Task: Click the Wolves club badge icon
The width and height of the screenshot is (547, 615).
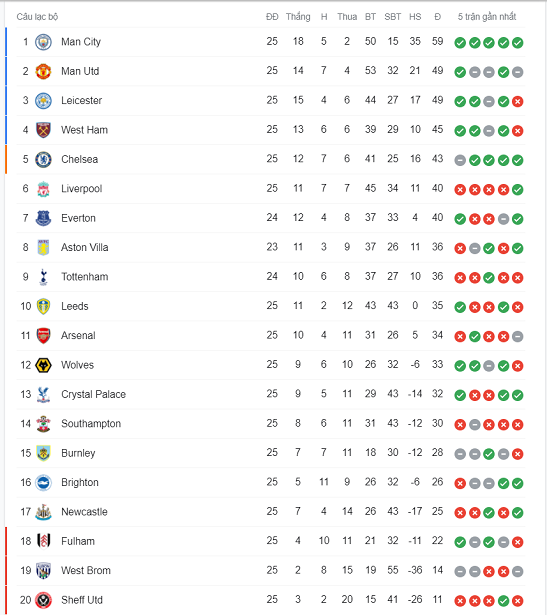Action: coord(43,365)
